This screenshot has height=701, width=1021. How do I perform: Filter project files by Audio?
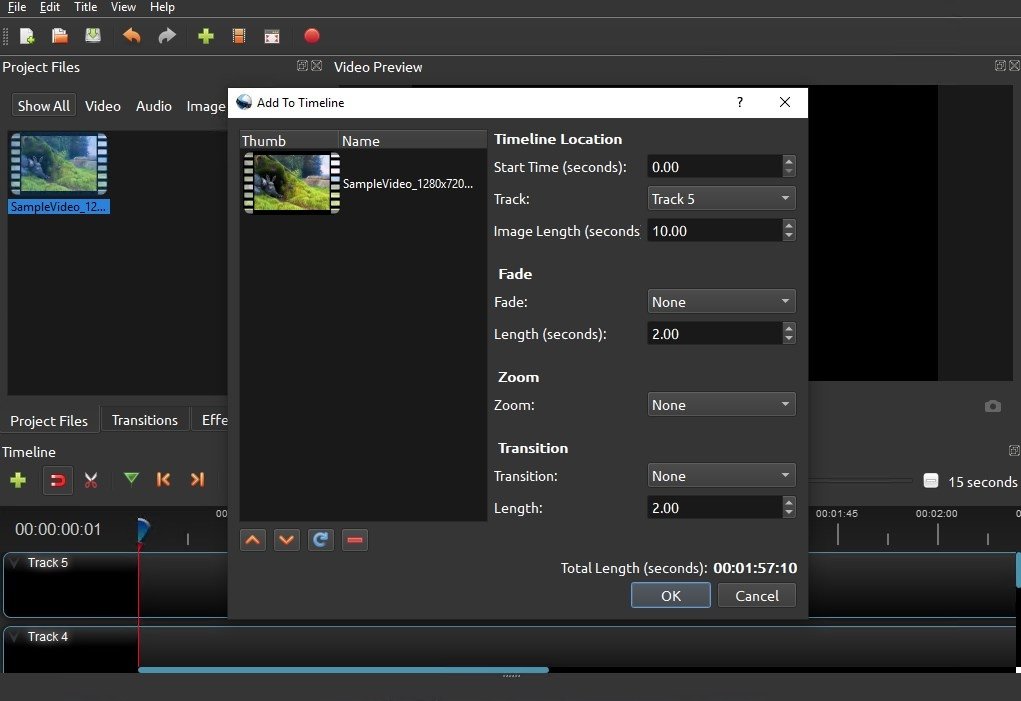click(x=154, y=106)
